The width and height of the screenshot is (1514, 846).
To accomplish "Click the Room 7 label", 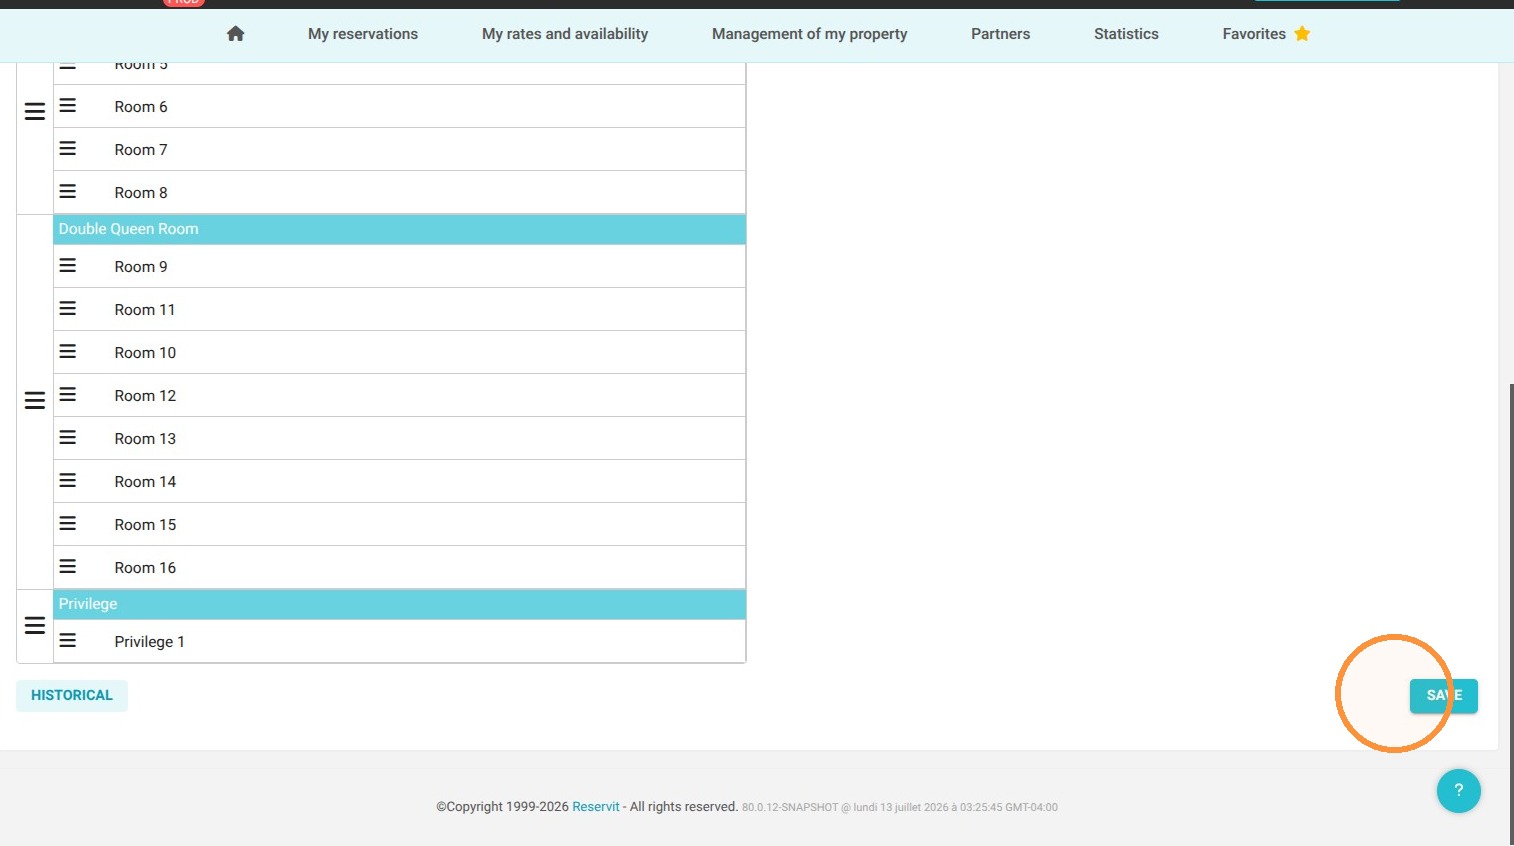I will (x=141, y=150).
